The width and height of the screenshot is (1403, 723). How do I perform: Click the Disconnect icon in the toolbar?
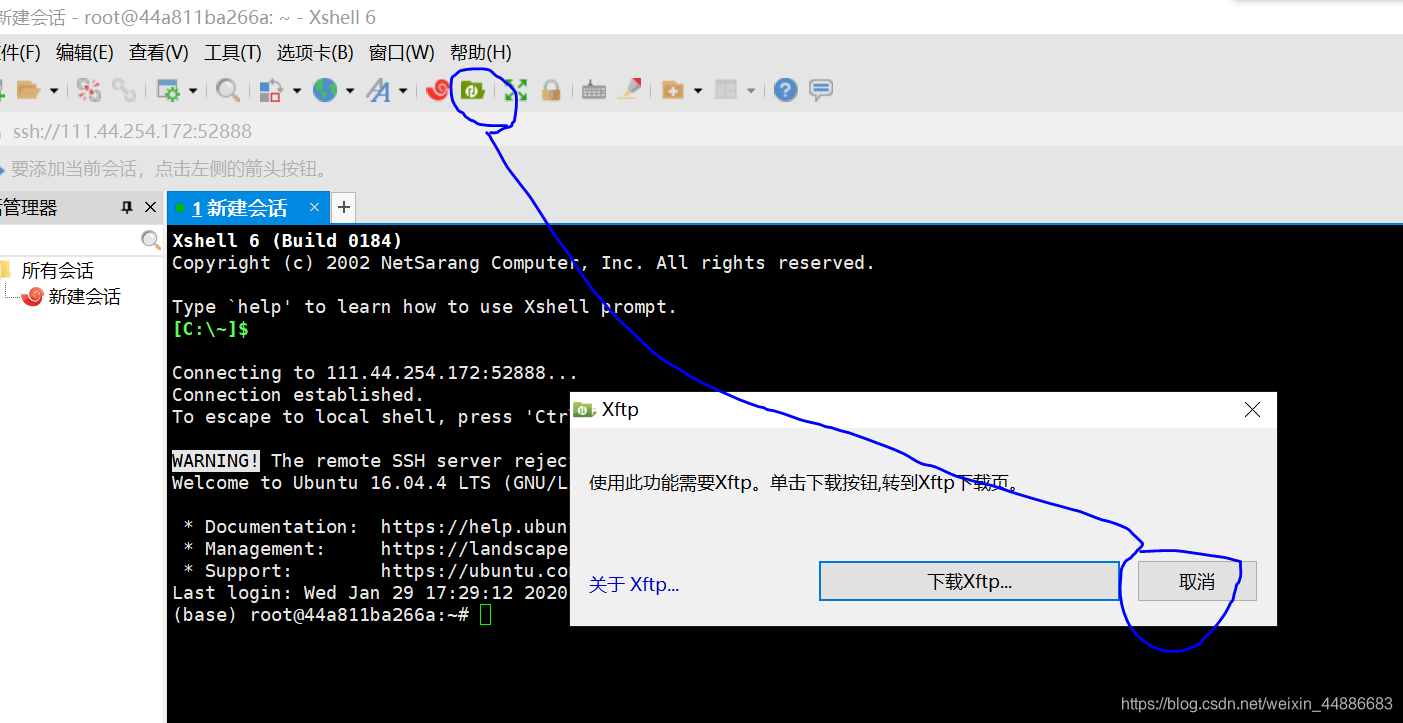point(89,91)
